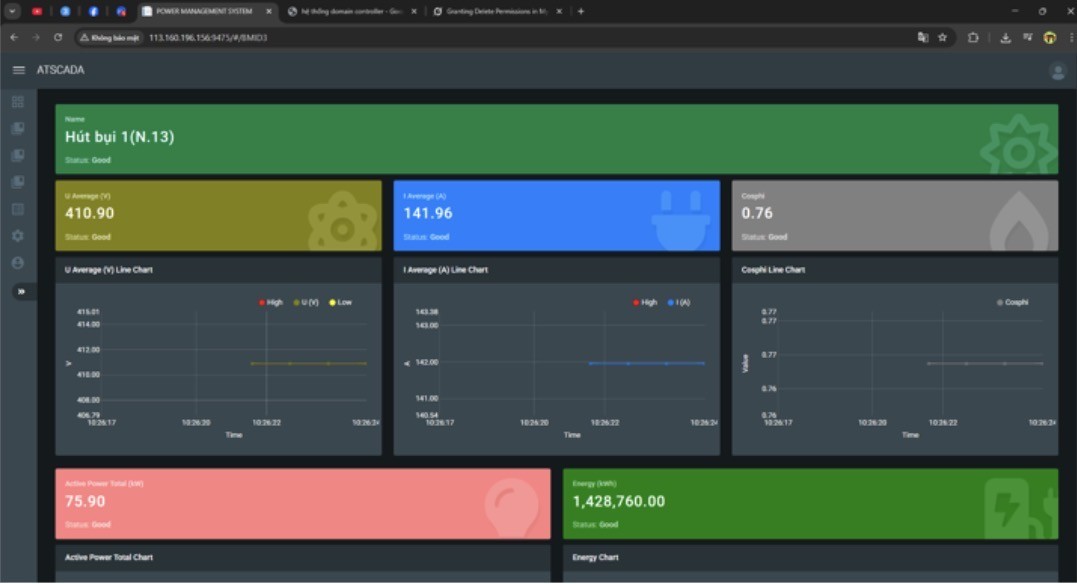1077x584 pixels.
Task: Open the user profile avatar in the ATSCADA header
Action: coord(1057,71)
